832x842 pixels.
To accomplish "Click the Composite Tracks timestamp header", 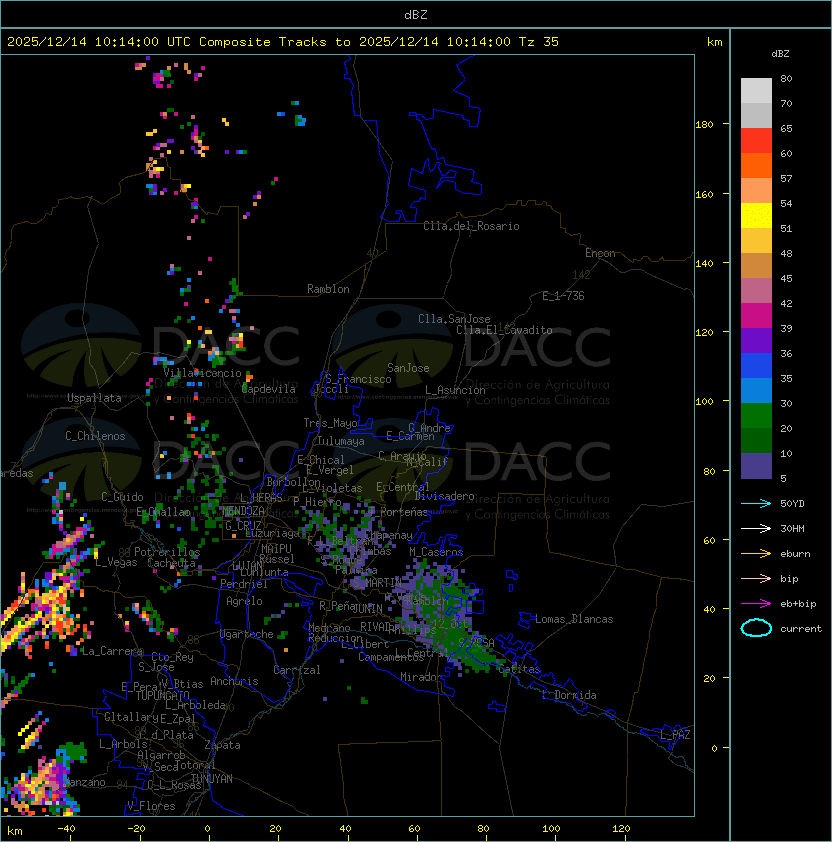I will click(x=283, y=41).
